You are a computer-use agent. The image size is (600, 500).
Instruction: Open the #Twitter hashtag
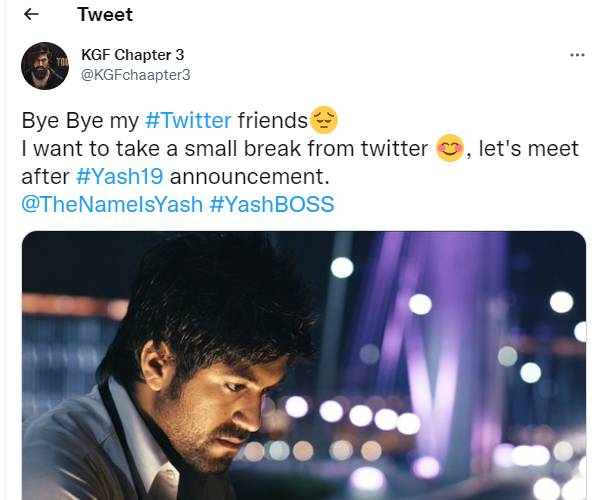(188, 121)
